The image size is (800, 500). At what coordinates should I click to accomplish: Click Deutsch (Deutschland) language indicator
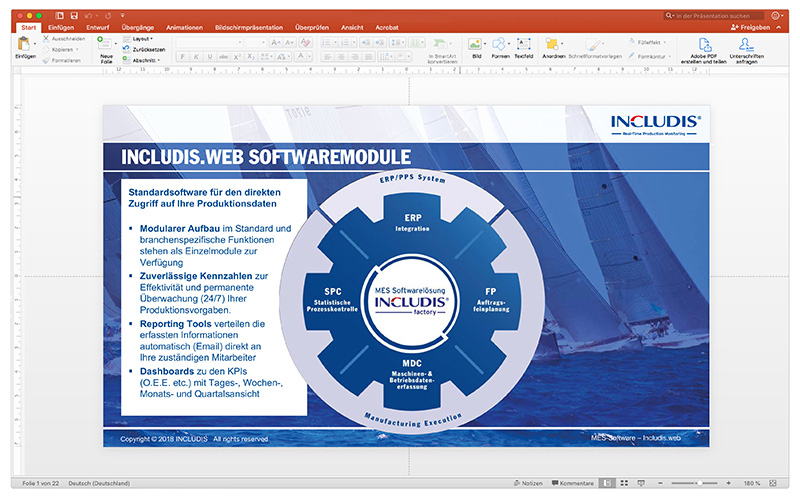coord(99,483)
